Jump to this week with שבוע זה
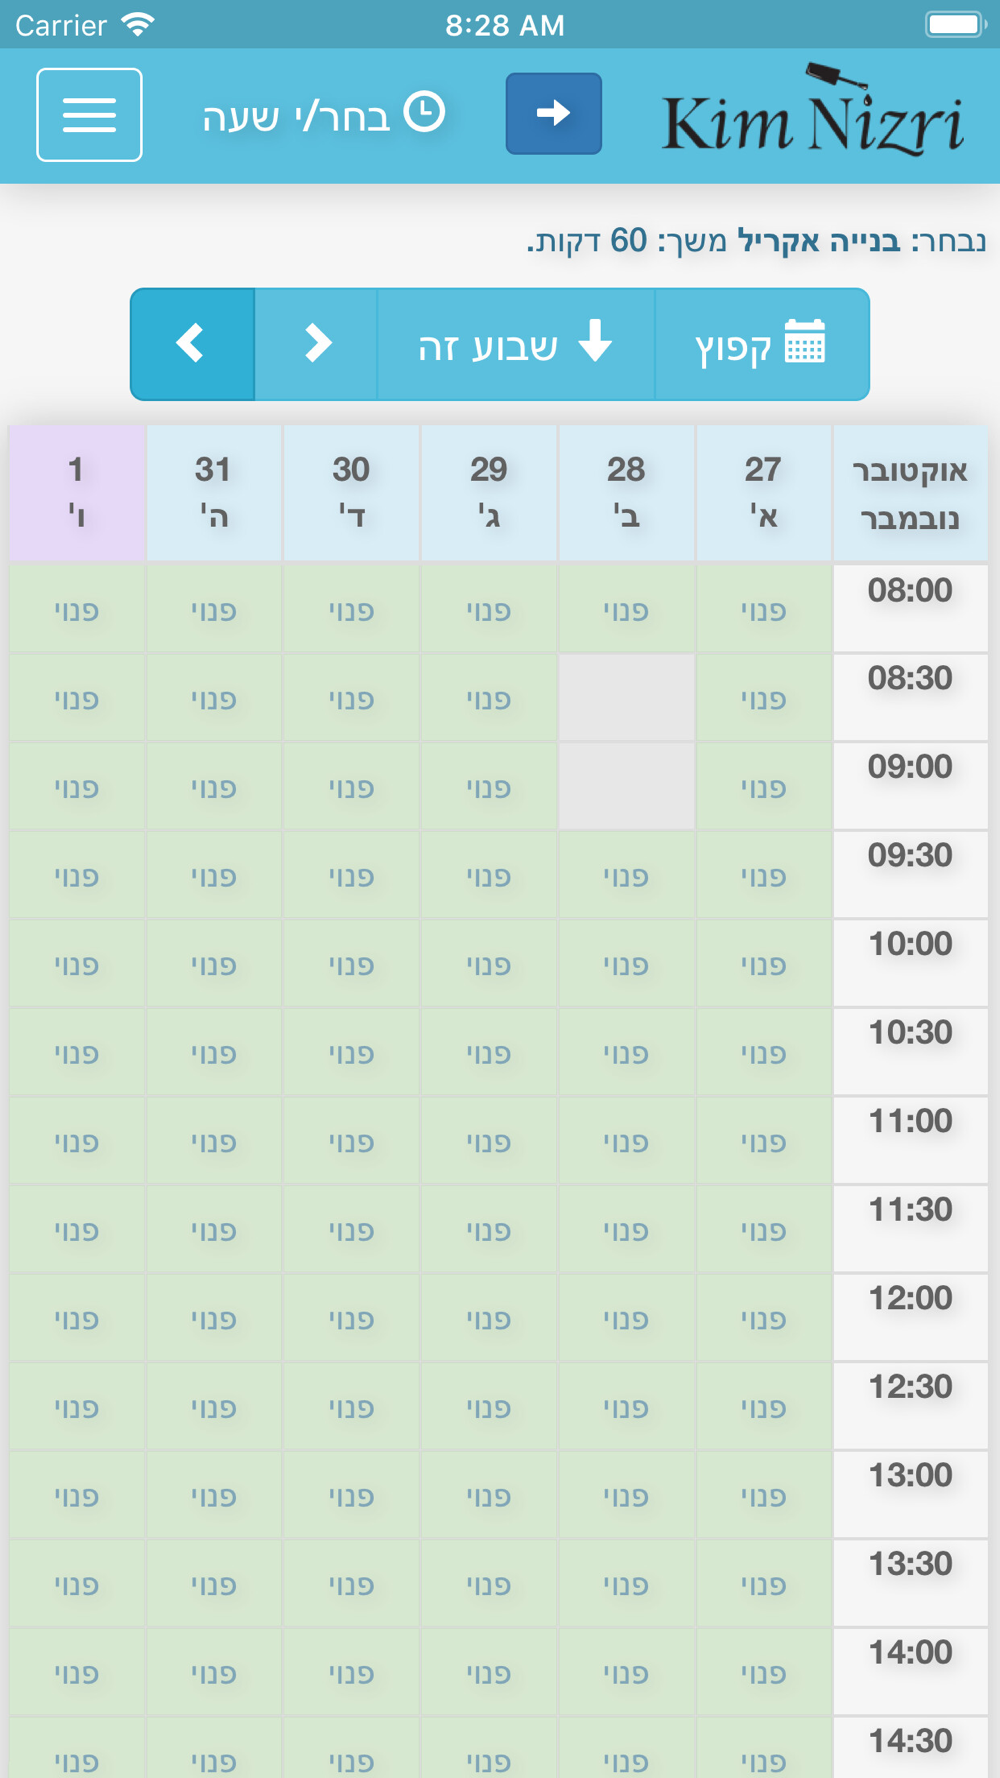1000x1778 pixels. (516, 344)
